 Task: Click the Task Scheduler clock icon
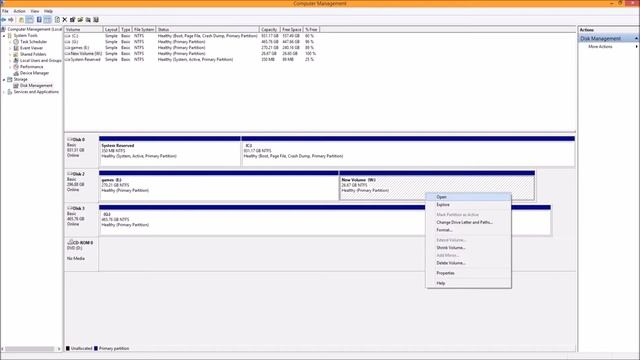(x=16, y=42)
